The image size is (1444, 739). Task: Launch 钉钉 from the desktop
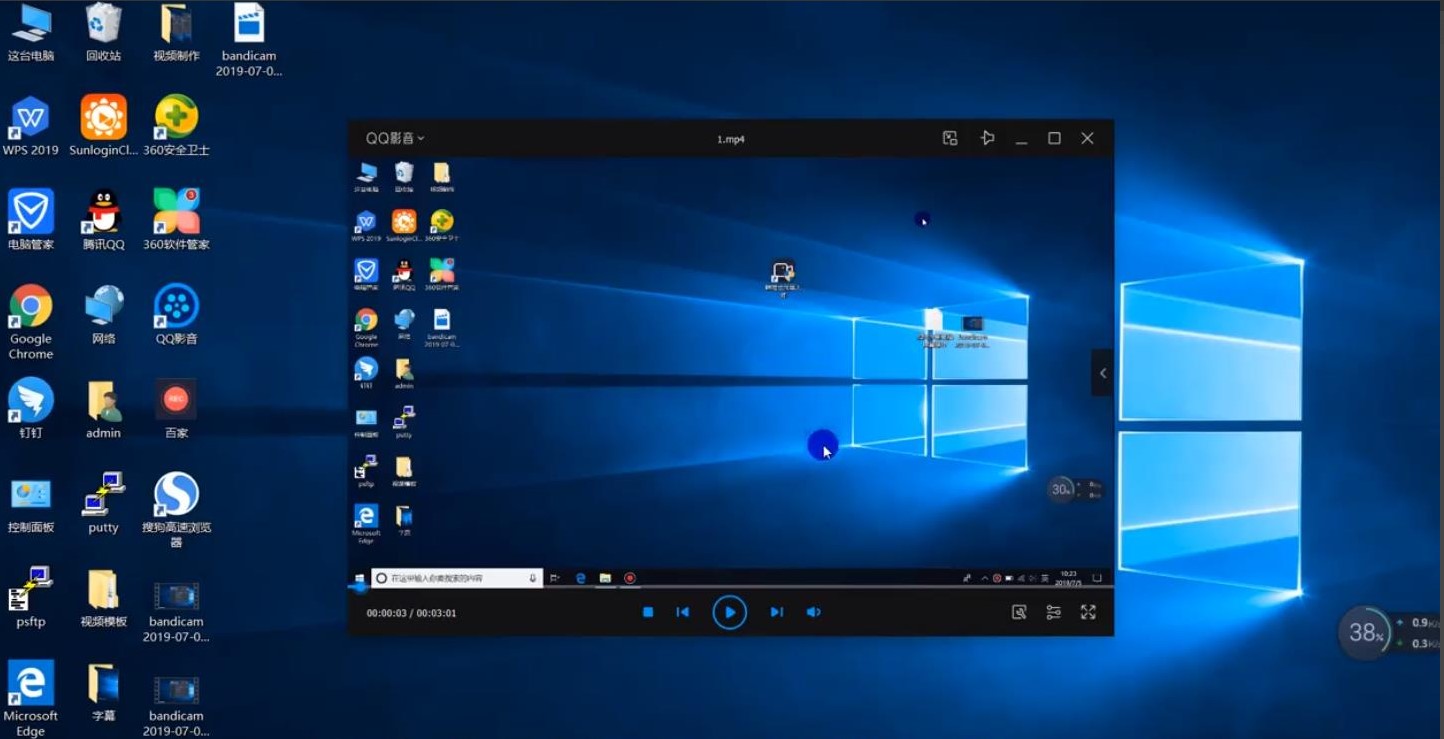31,409
